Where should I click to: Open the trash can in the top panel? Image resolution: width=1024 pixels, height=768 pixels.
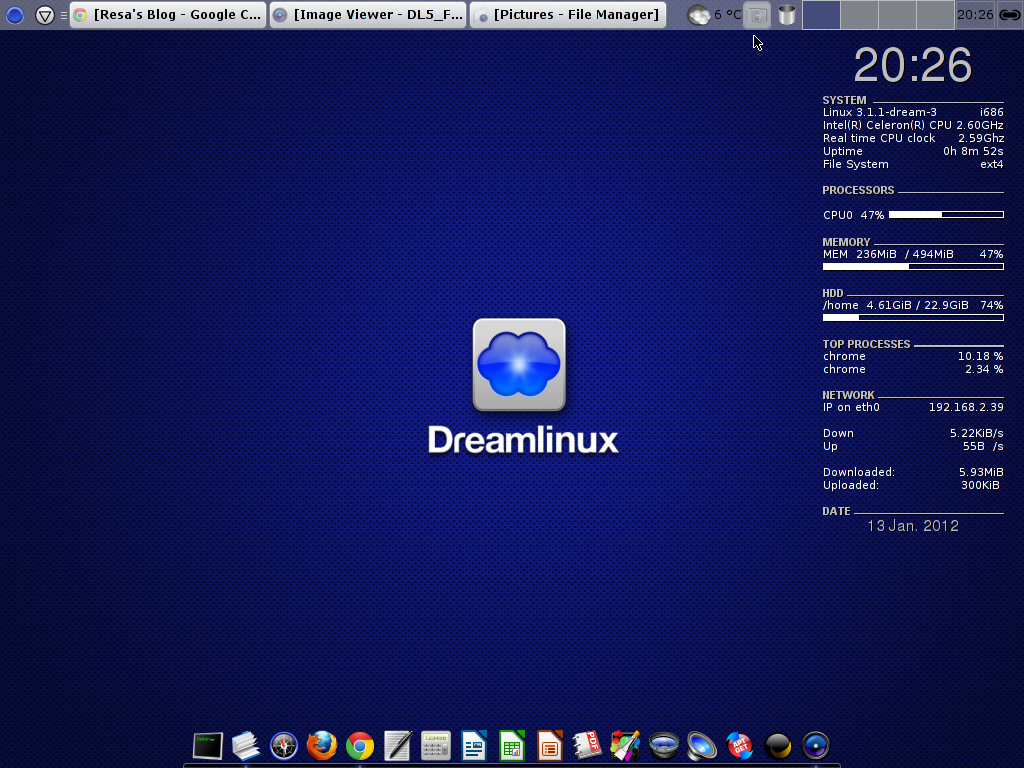[x=786, y=14]
